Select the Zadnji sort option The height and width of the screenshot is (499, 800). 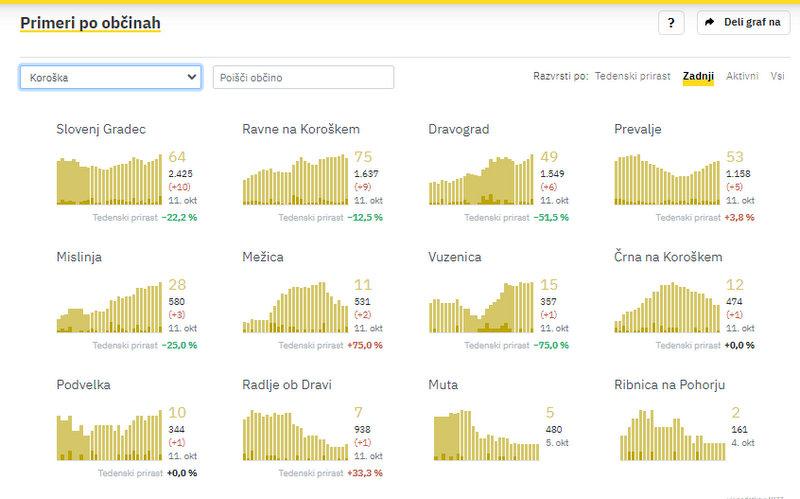click(698, 76)
